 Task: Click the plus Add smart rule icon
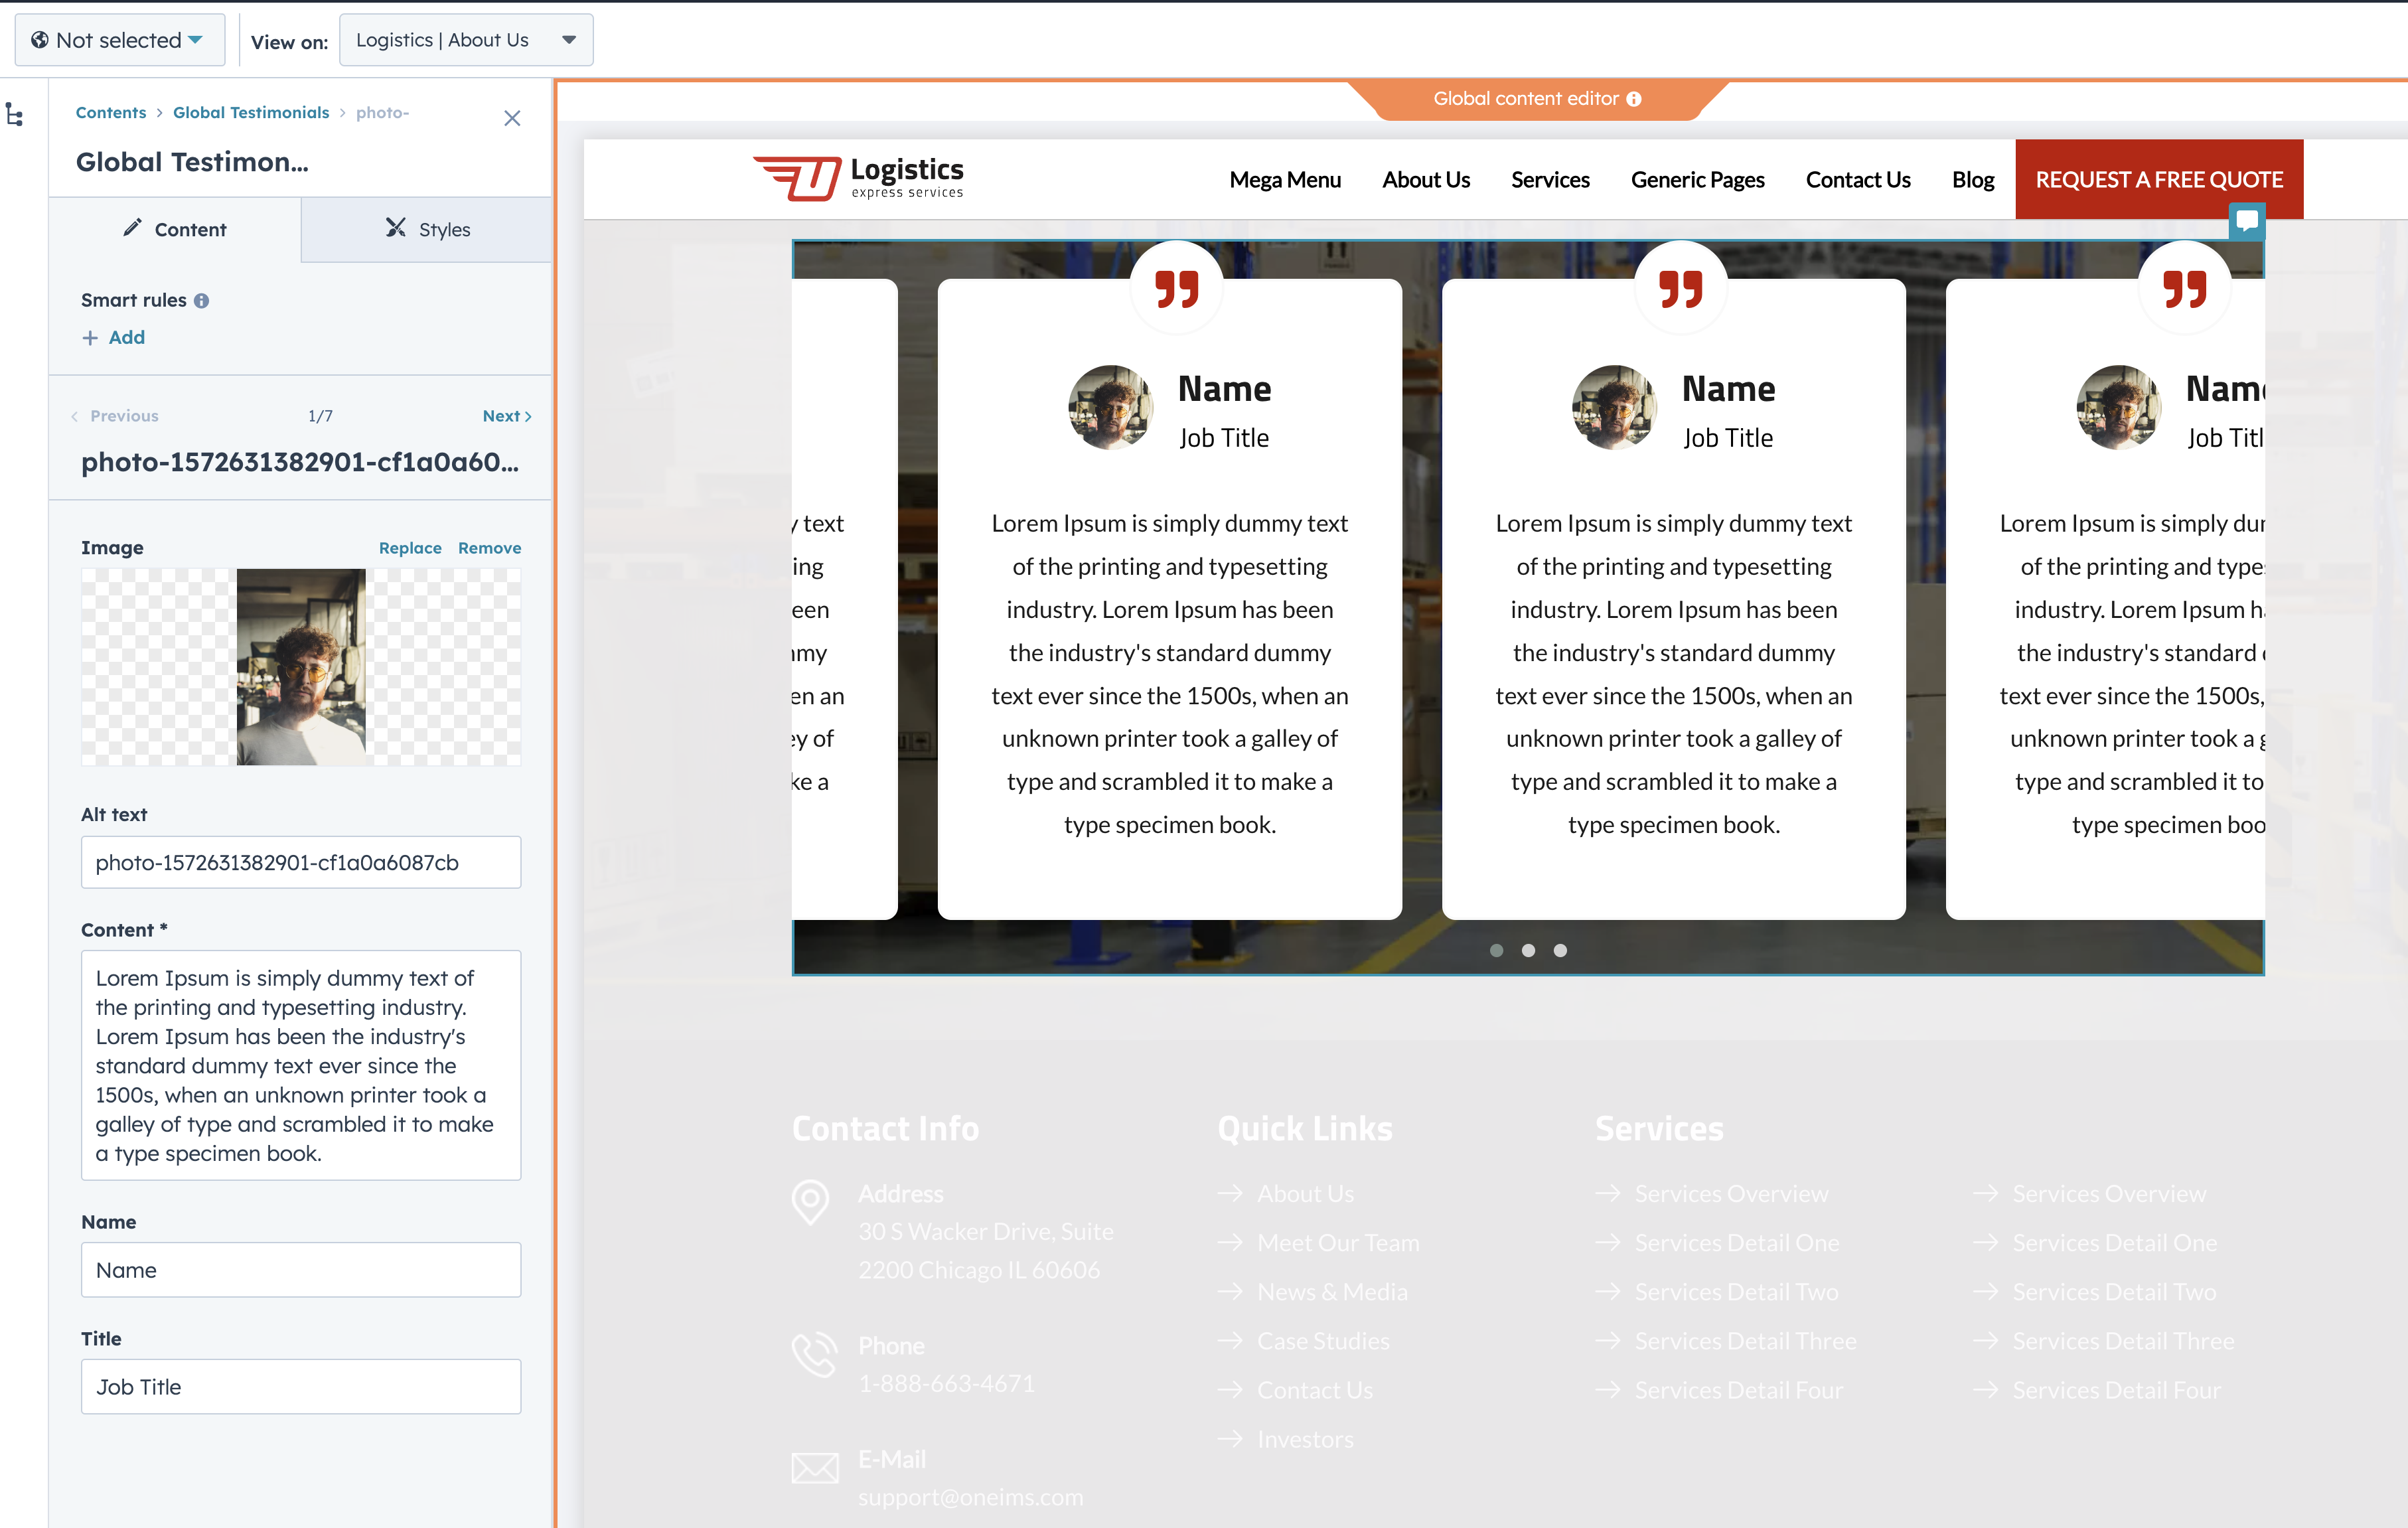click(90, 338)
